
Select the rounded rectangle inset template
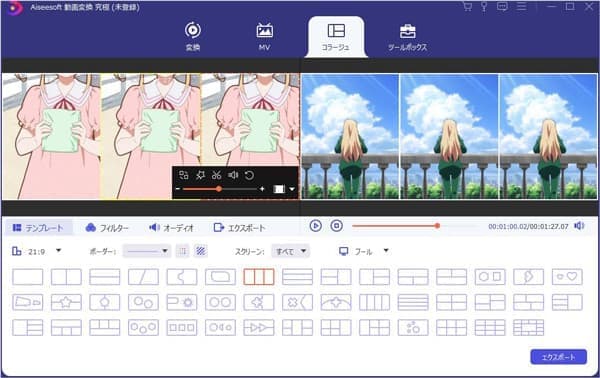tap(220, 277)
